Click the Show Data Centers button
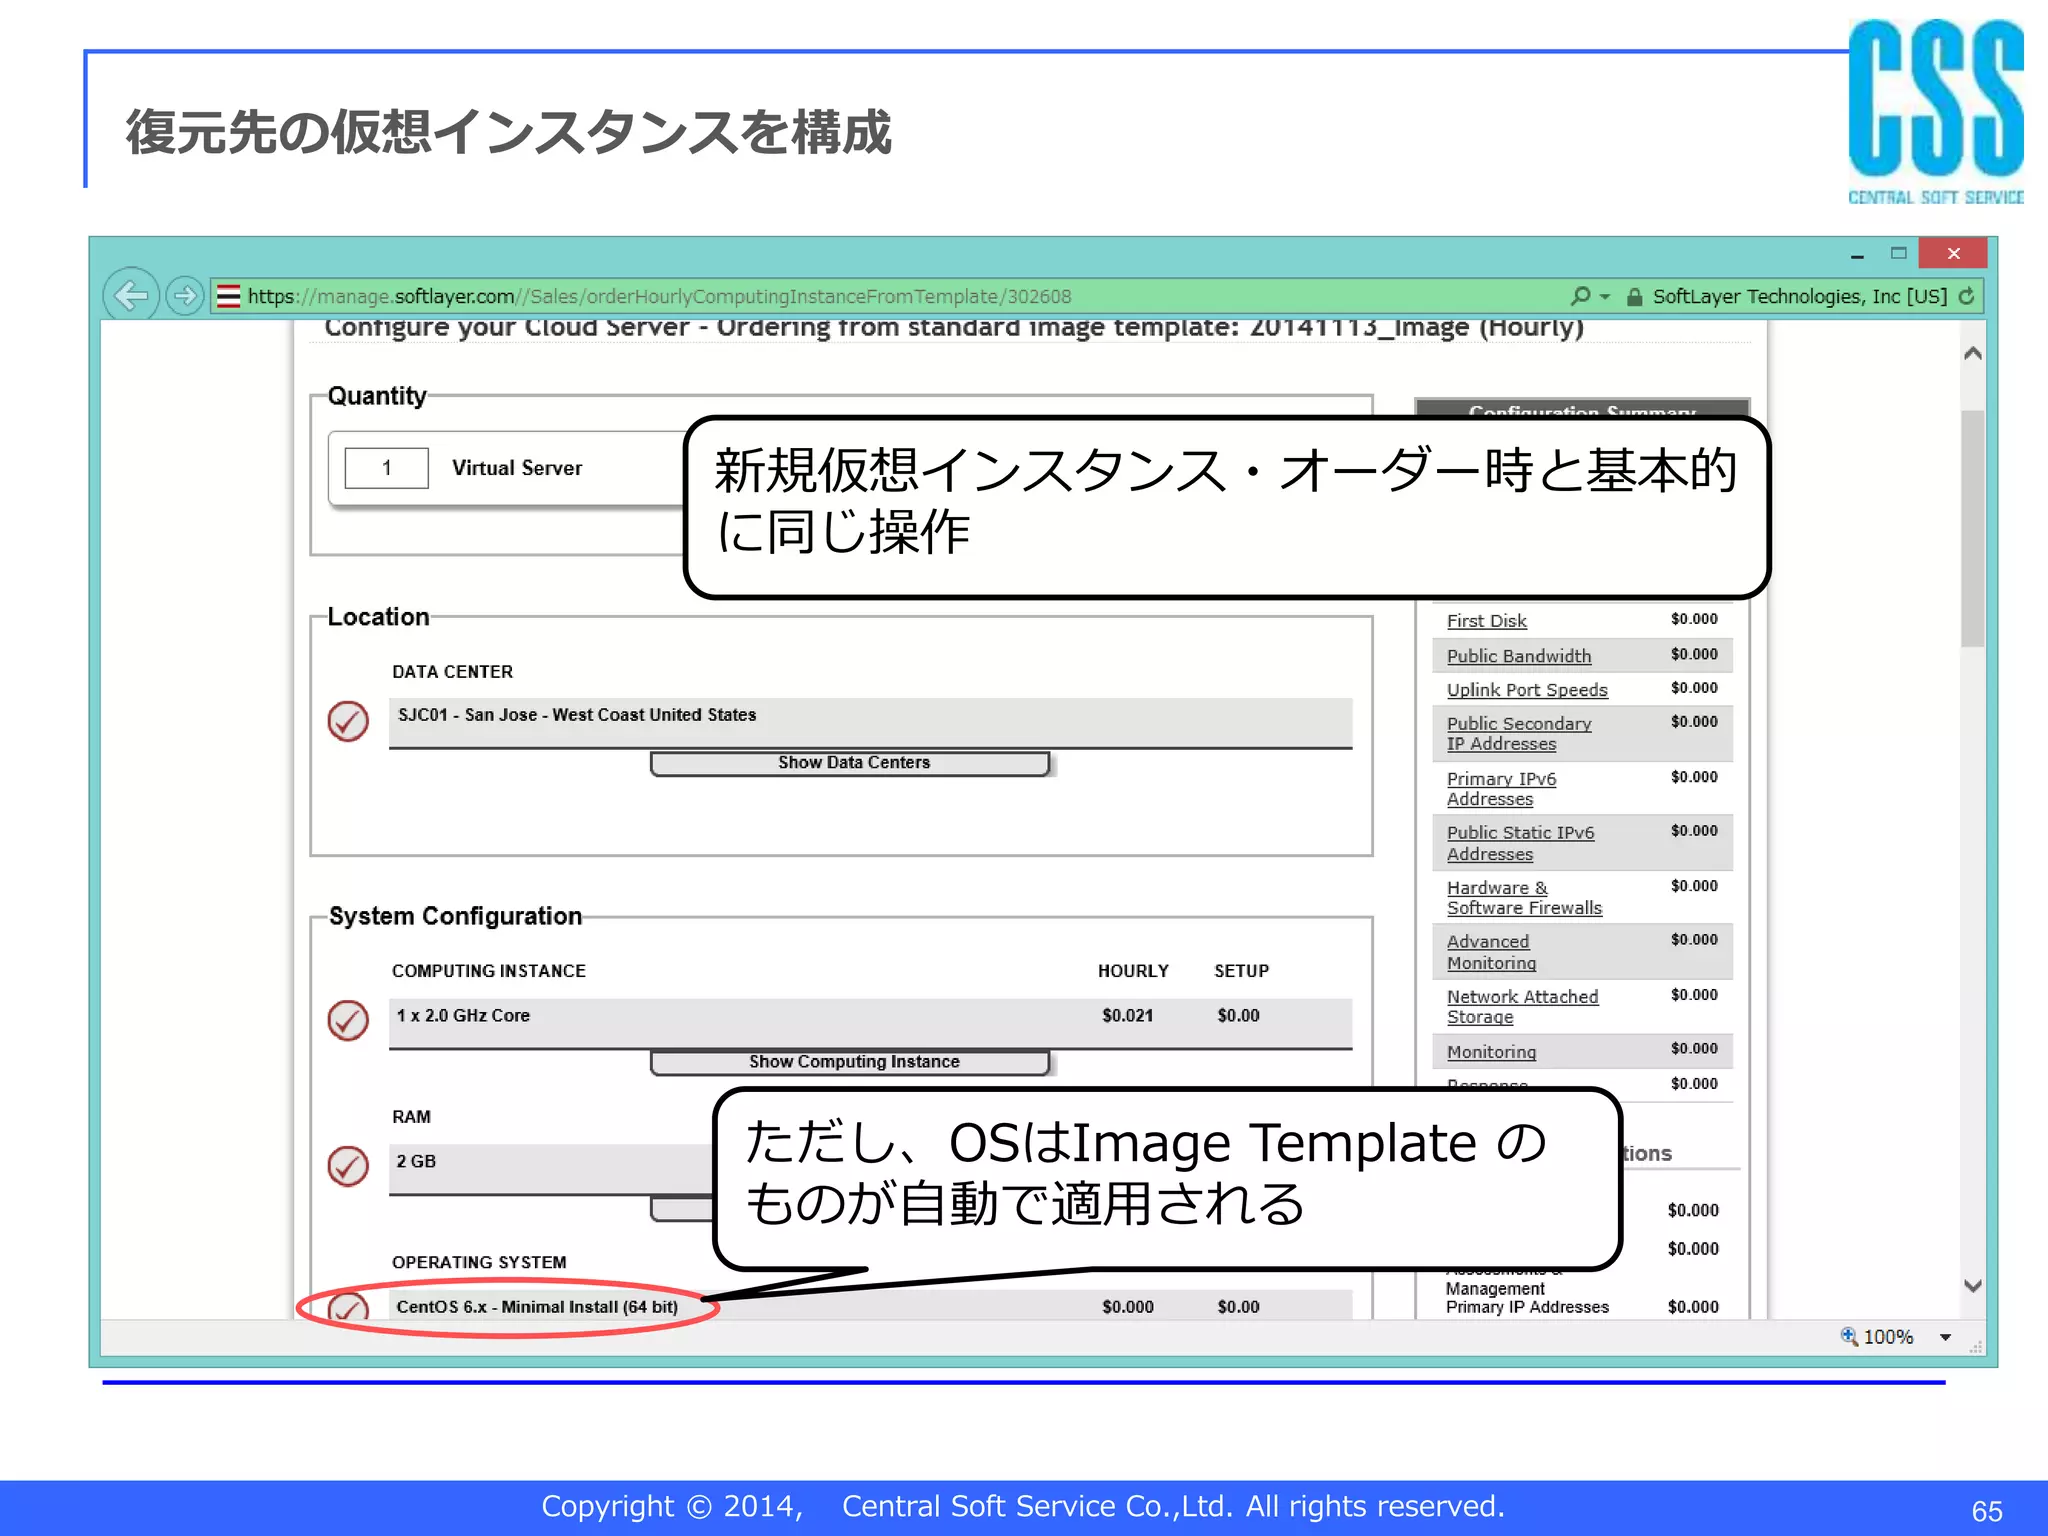The width and height of the screenshot is (2048, 1536). pyautogui.click(x=851, y=763)
